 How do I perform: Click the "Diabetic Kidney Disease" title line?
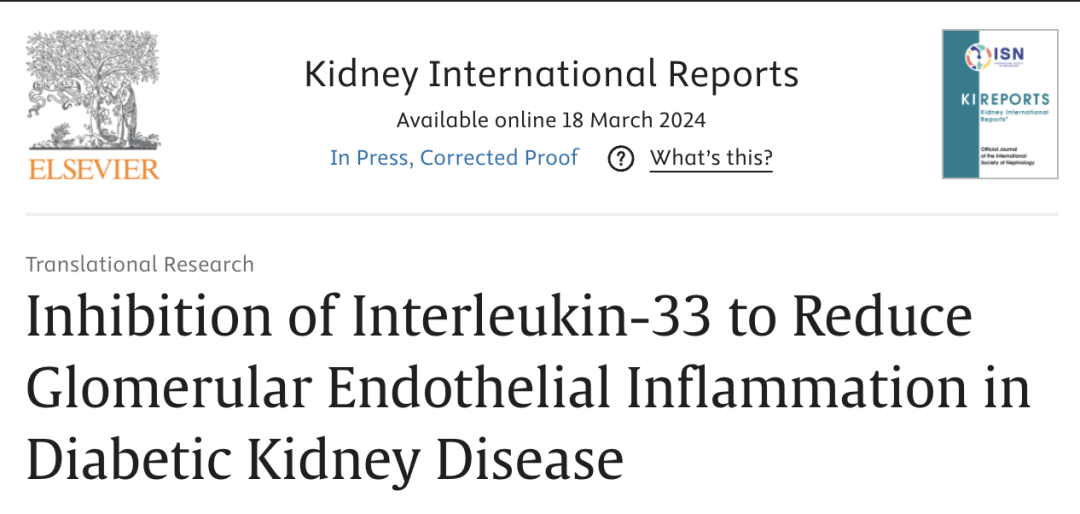coord(324,460)
